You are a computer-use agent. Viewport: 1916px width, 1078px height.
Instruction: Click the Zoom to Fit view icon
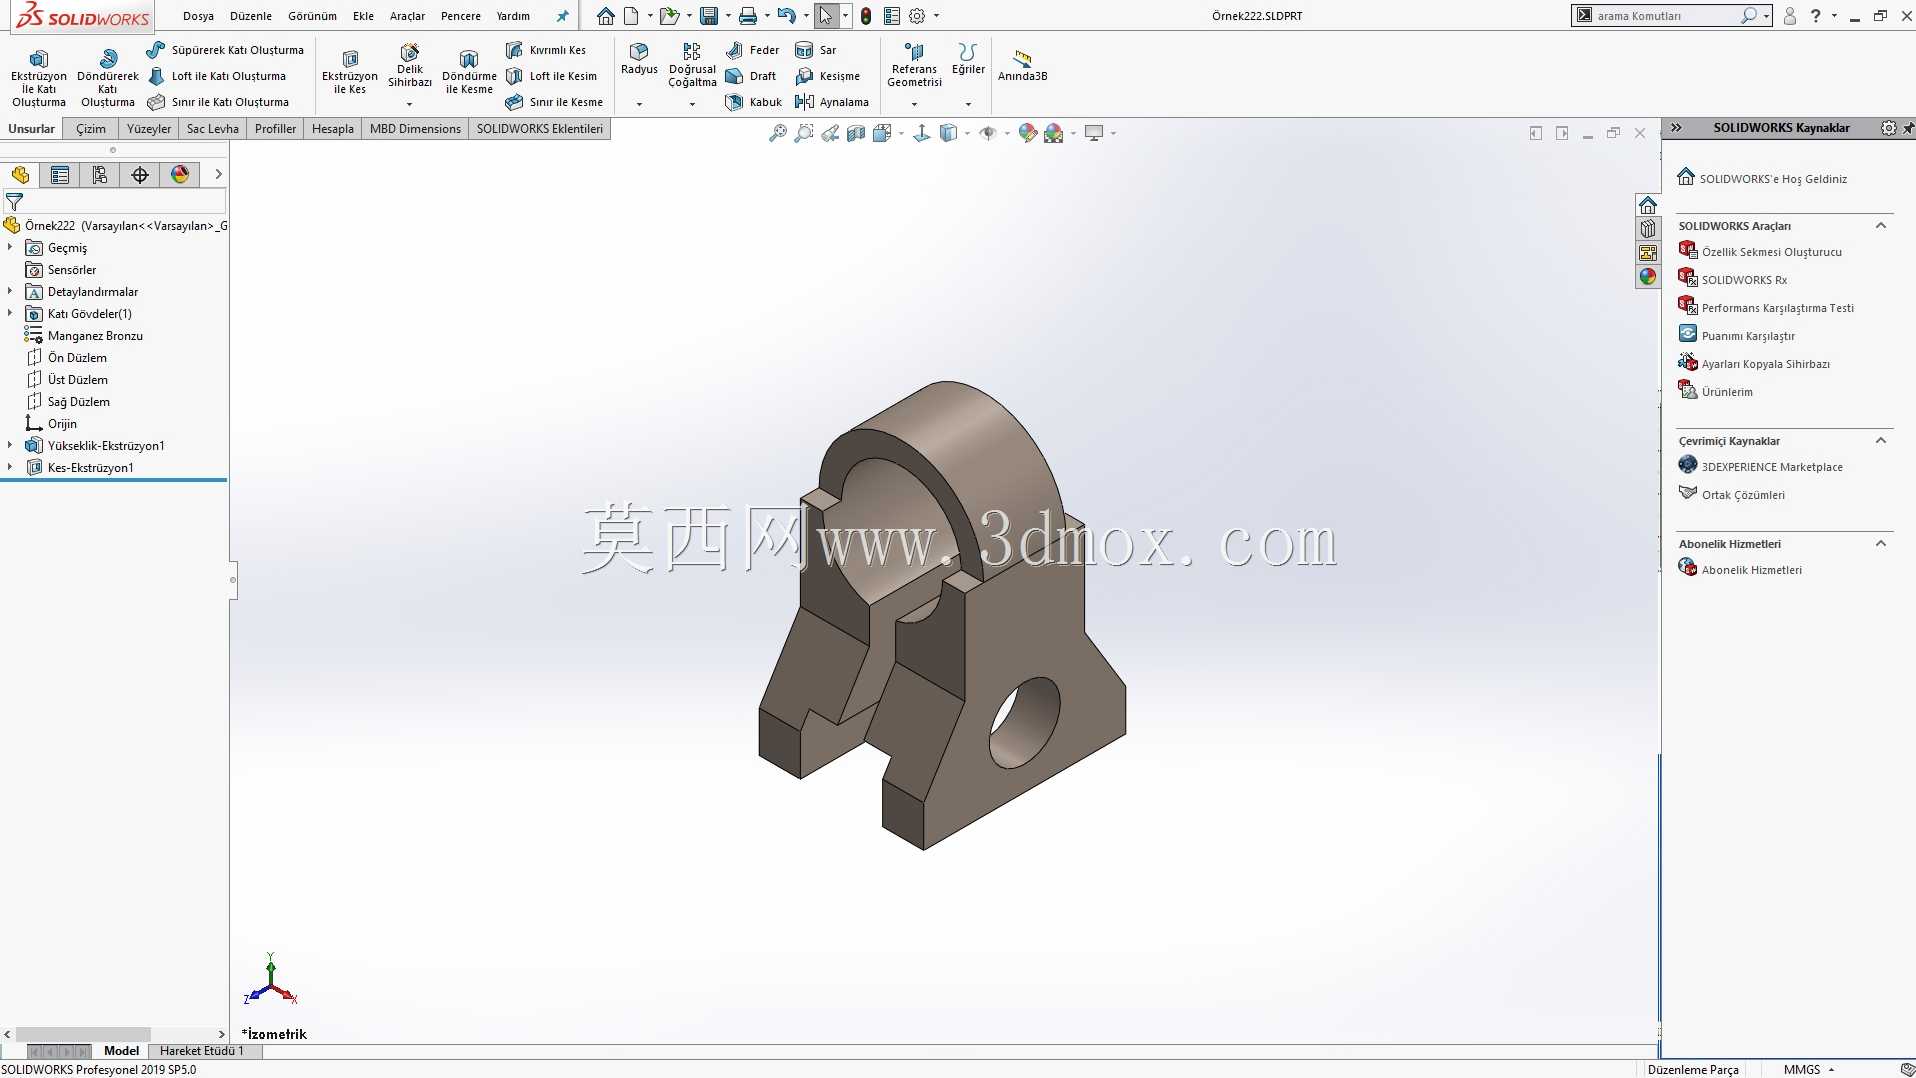pyautogui.click(x=777, y=133)
